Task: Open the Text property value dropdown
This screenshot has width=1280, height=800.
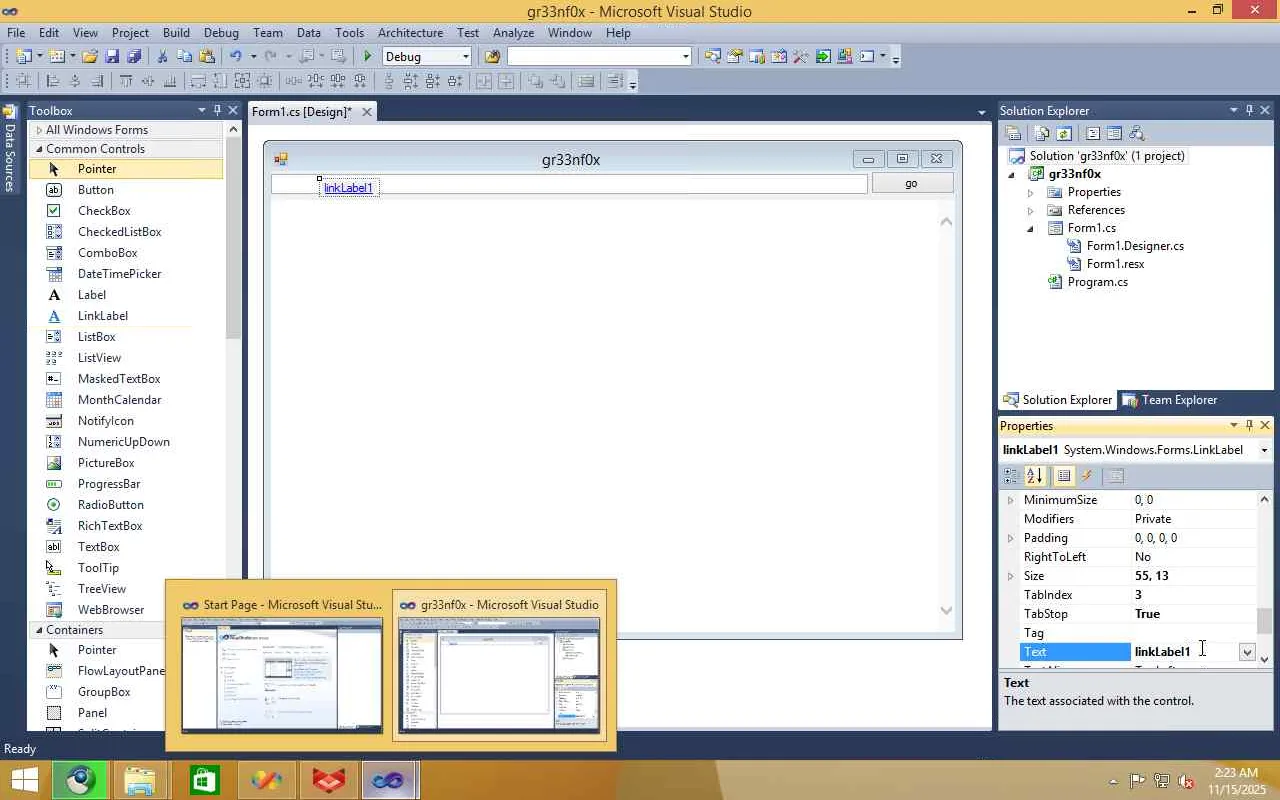Action: (1247, 652)
